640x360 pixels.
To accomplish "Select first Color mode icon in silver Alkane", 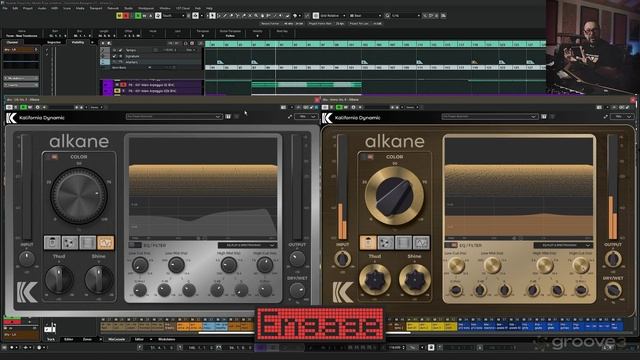I will pos(52,242).
